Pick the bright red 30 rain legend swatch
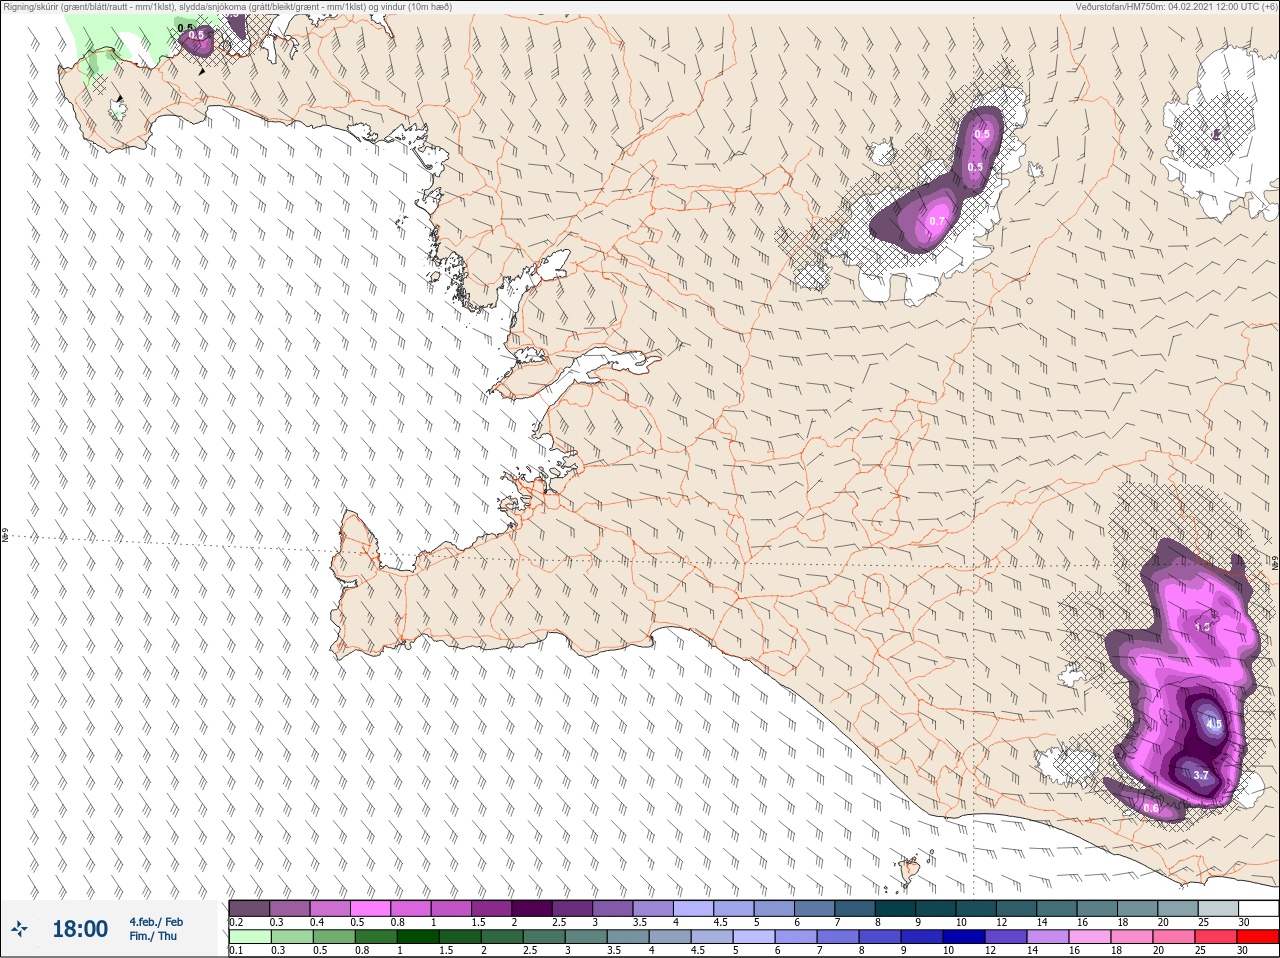Screen dimensions: 1280x958 point(1257,937)
